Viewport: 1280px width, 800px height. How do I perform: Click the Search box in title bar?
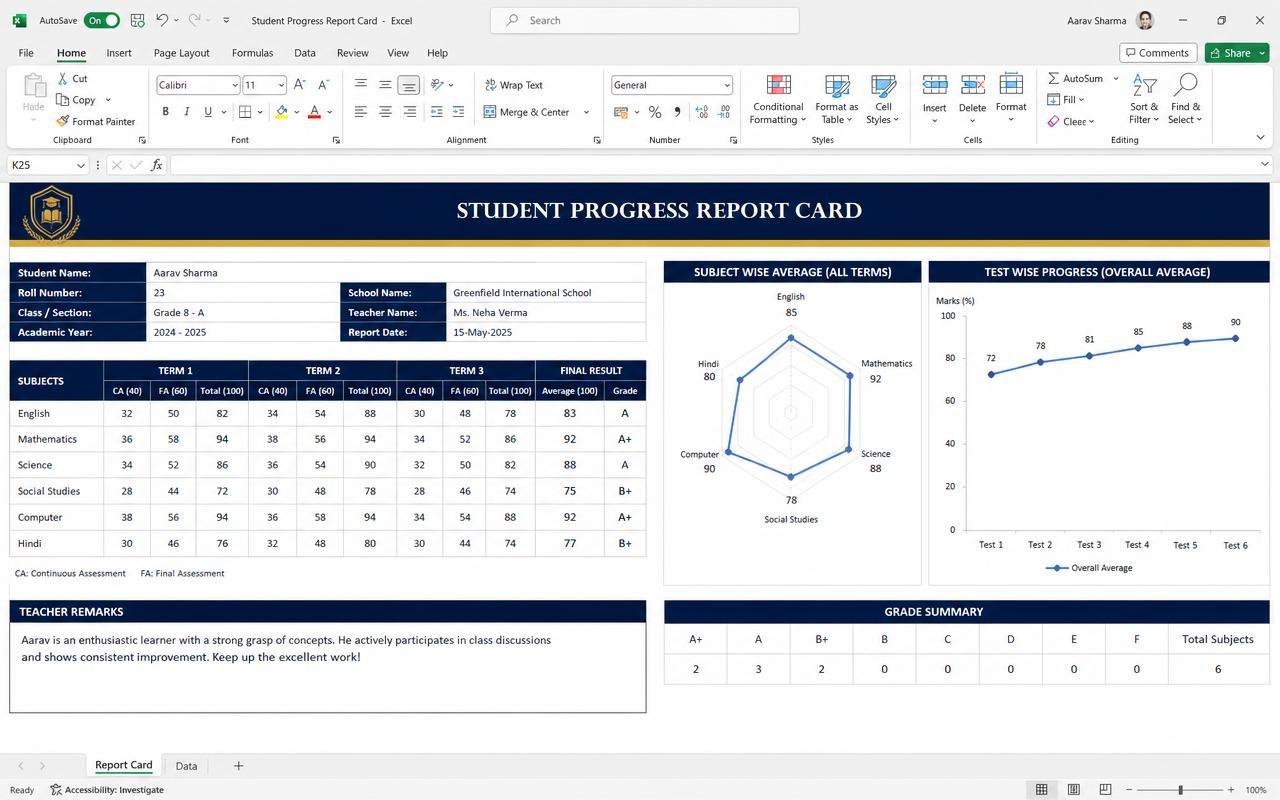pyautogui.click(x=645, y=20)
